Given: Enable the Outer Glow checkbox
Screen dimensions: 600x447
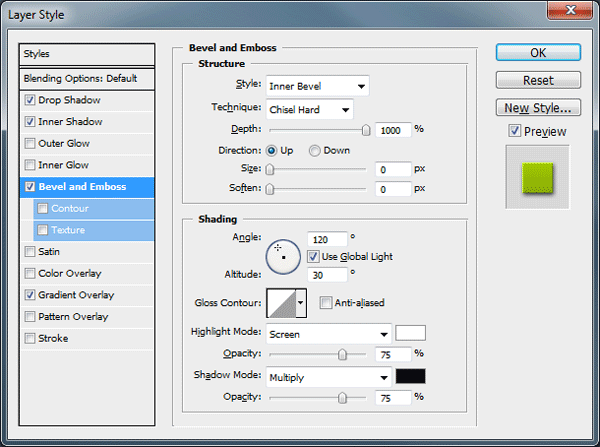Looking at the screenshot, I should tap(30, 144).
